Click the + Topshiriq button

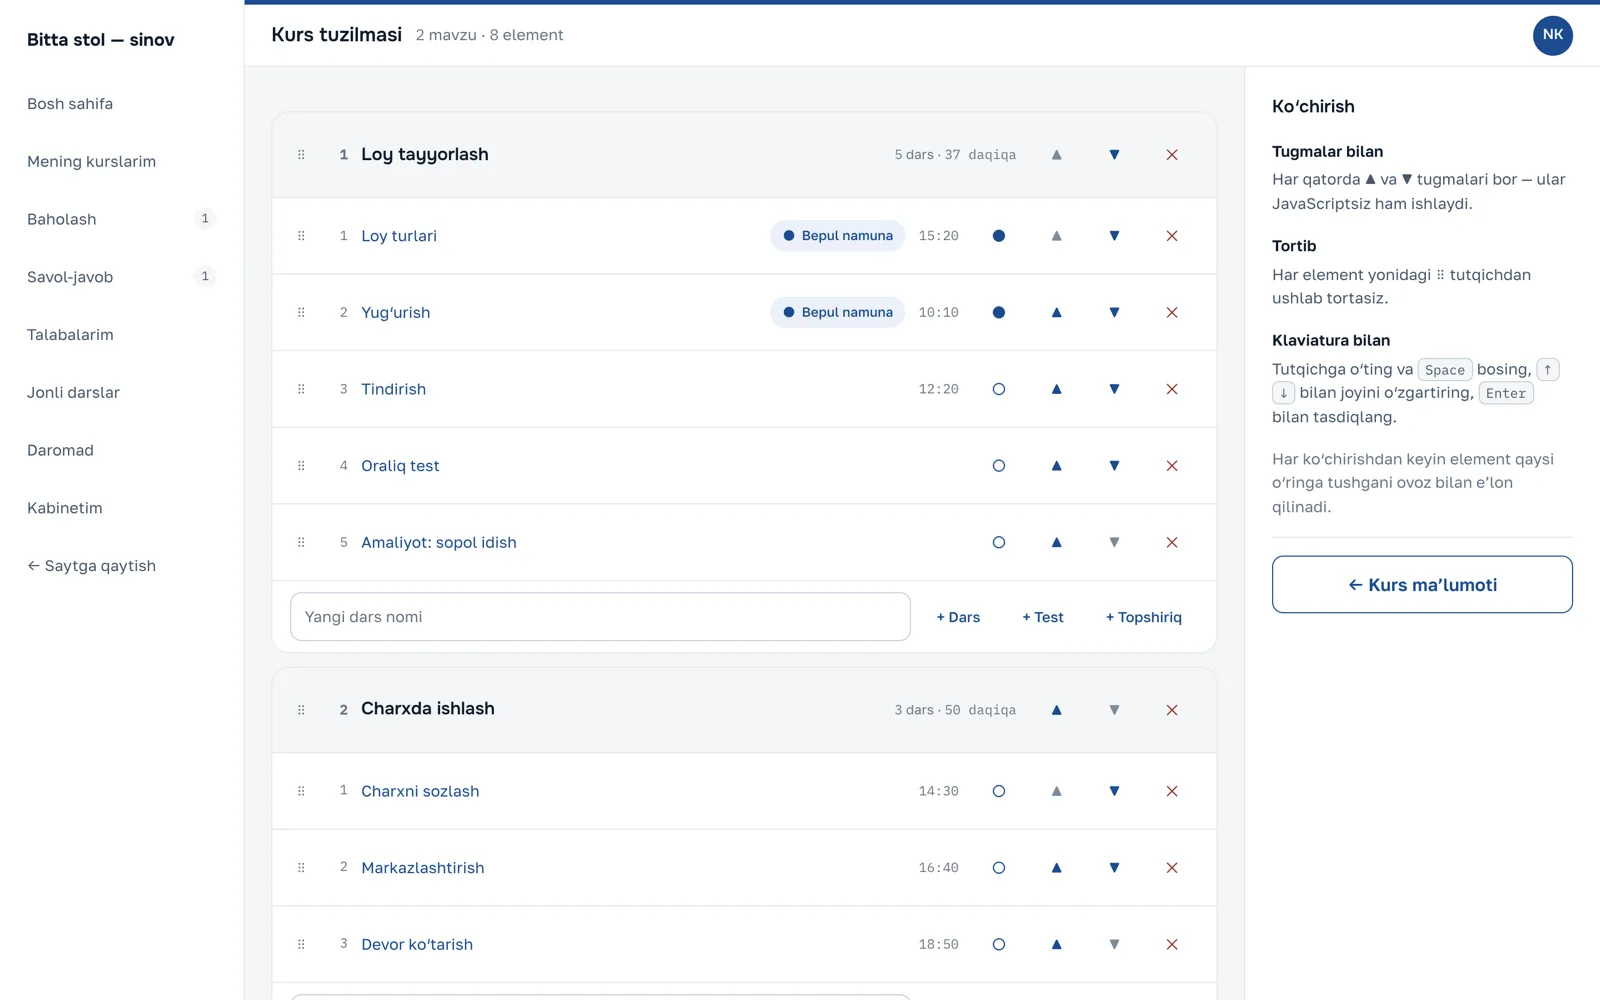click(1144, 617)
